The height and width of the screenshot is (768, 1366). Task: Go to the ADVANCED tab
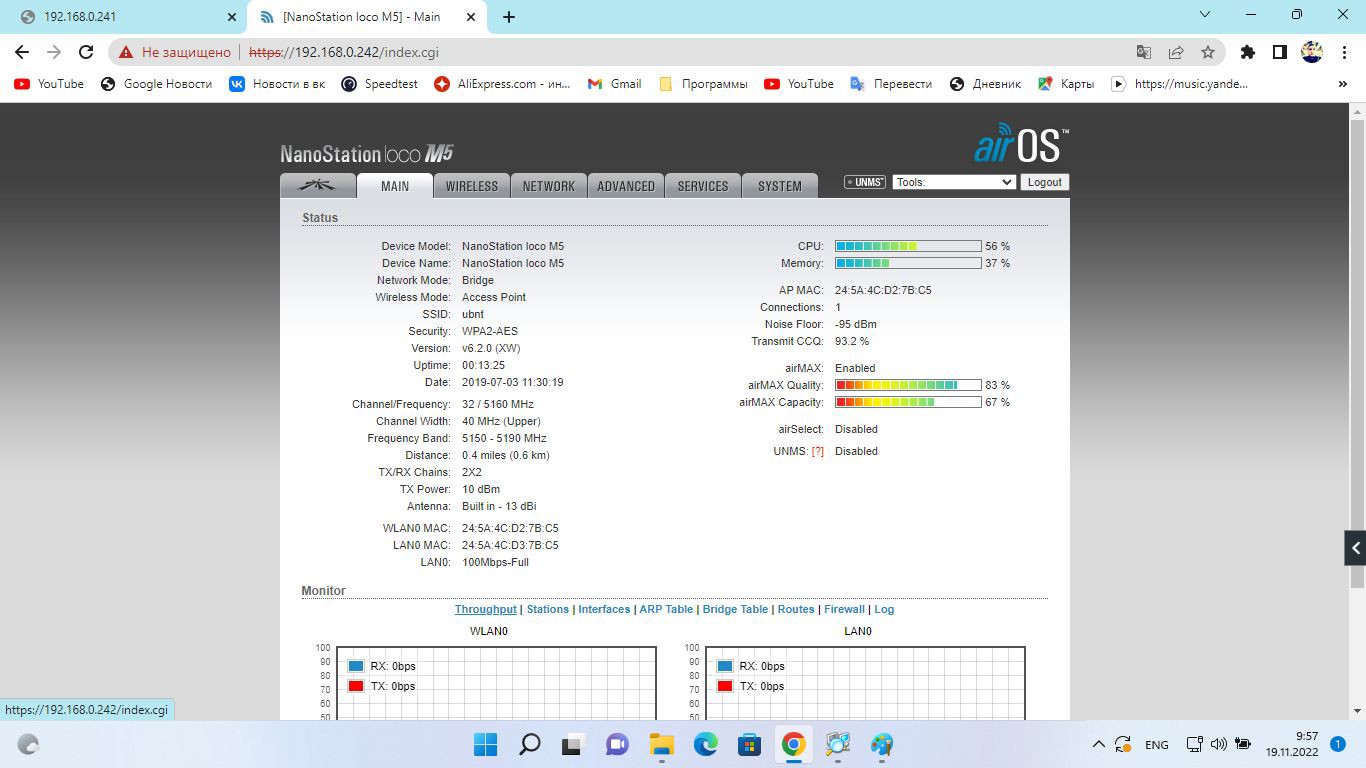pos(626,186)
